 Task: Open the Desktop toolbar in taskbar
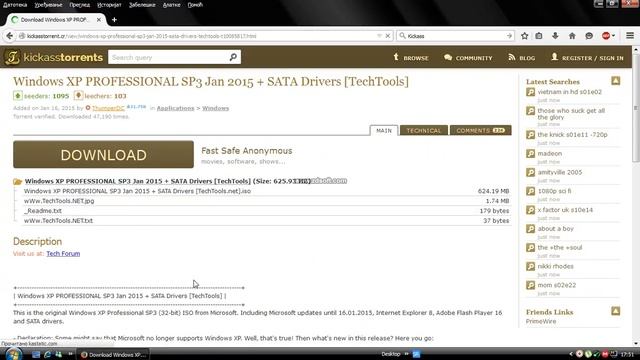coord(391,354)
